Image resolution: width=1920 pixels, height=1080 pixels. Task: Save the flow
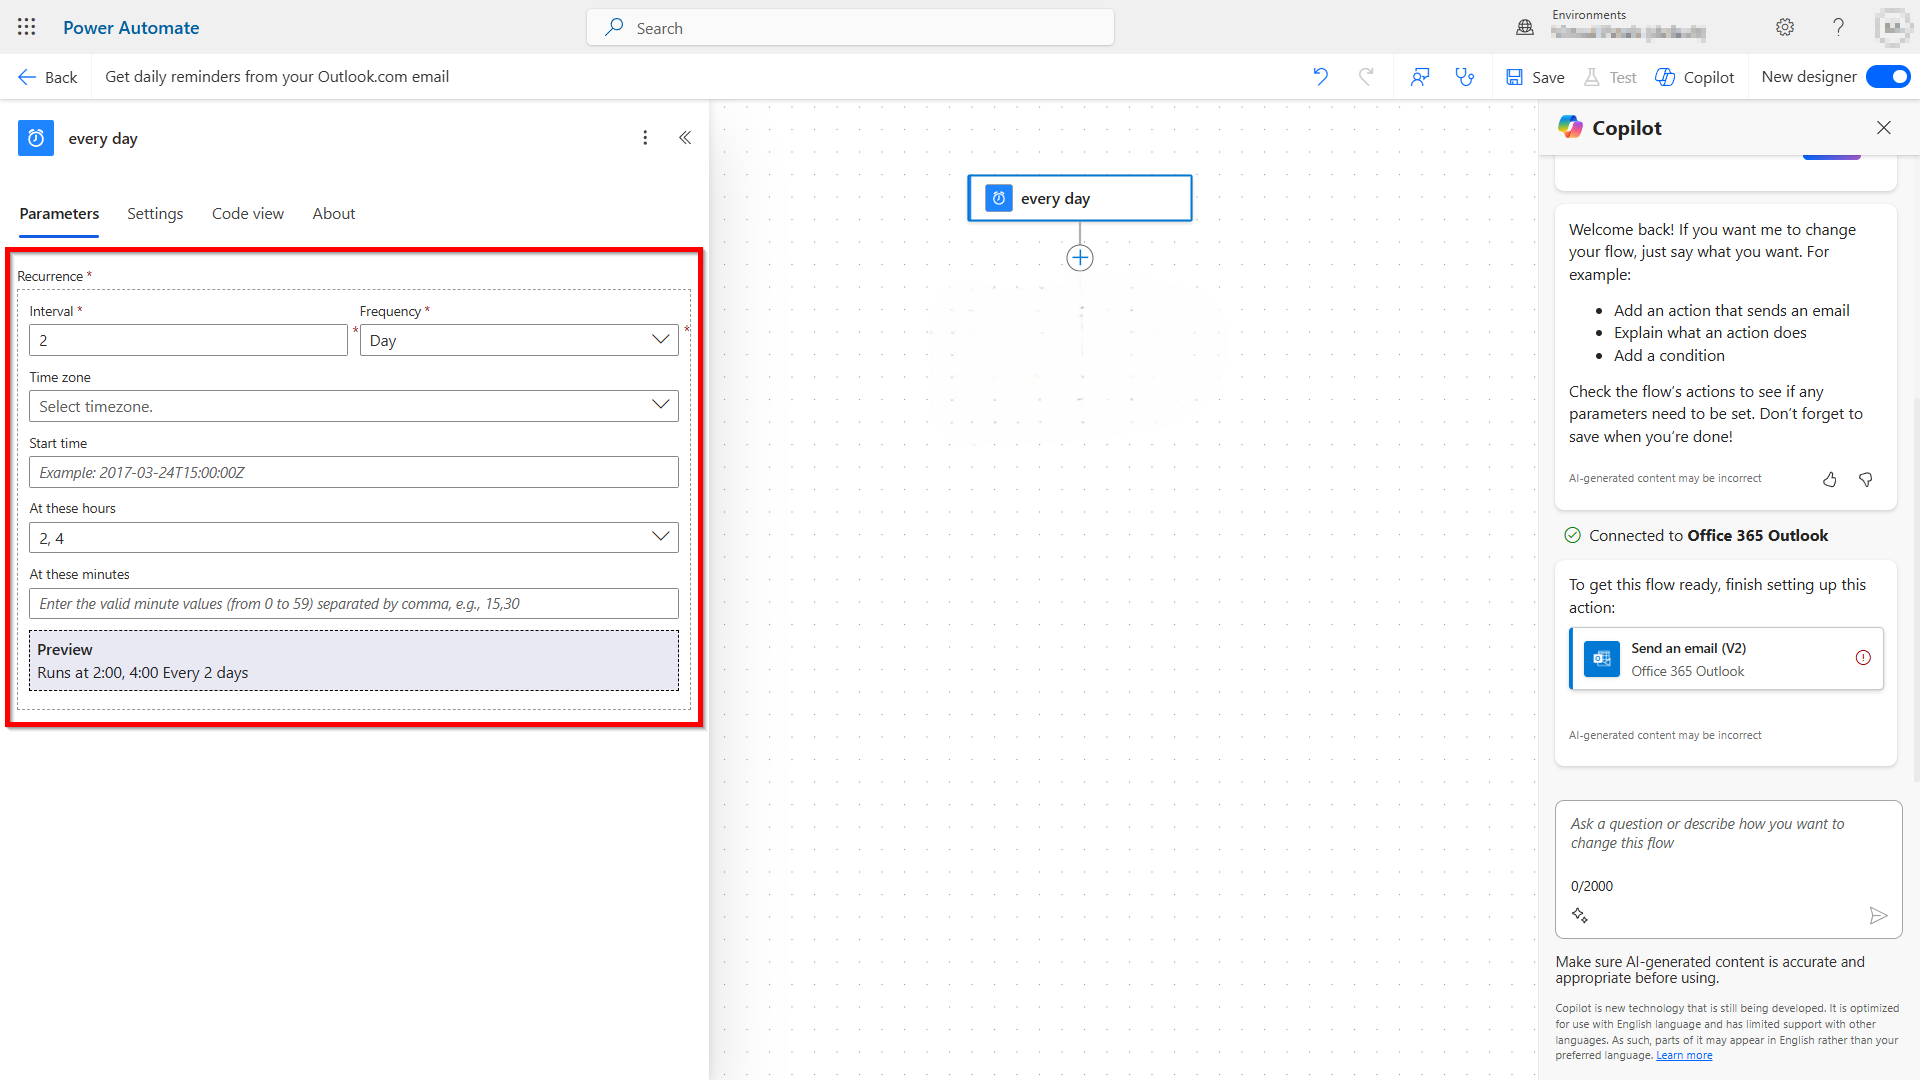(x=1535, y=77)
